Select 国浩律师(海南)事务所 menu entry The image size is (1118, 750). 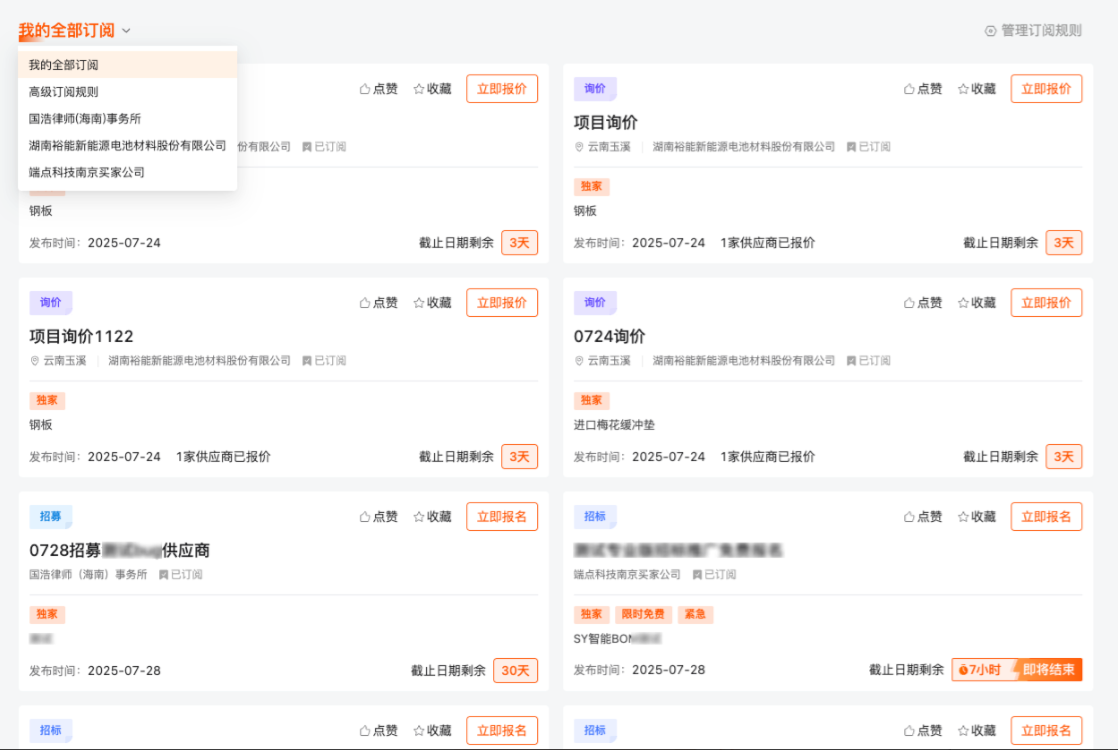[84, 118]
